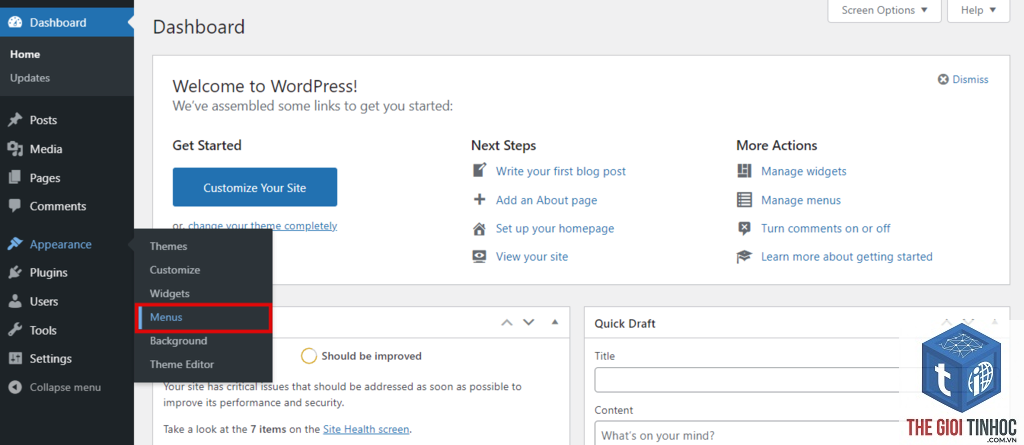Click the graduation cap icon

tap(744, 257)
